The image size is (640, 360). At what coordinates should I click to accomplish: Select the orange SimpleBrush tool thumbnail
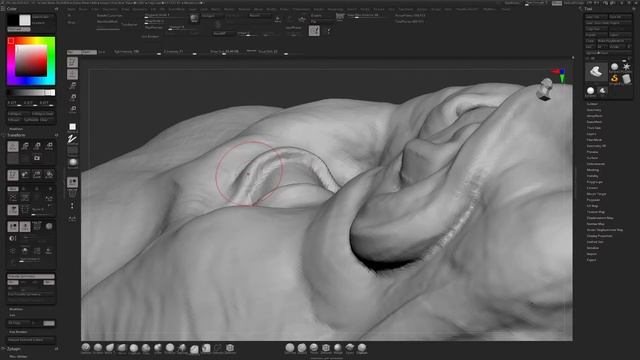tap(614, 79)
